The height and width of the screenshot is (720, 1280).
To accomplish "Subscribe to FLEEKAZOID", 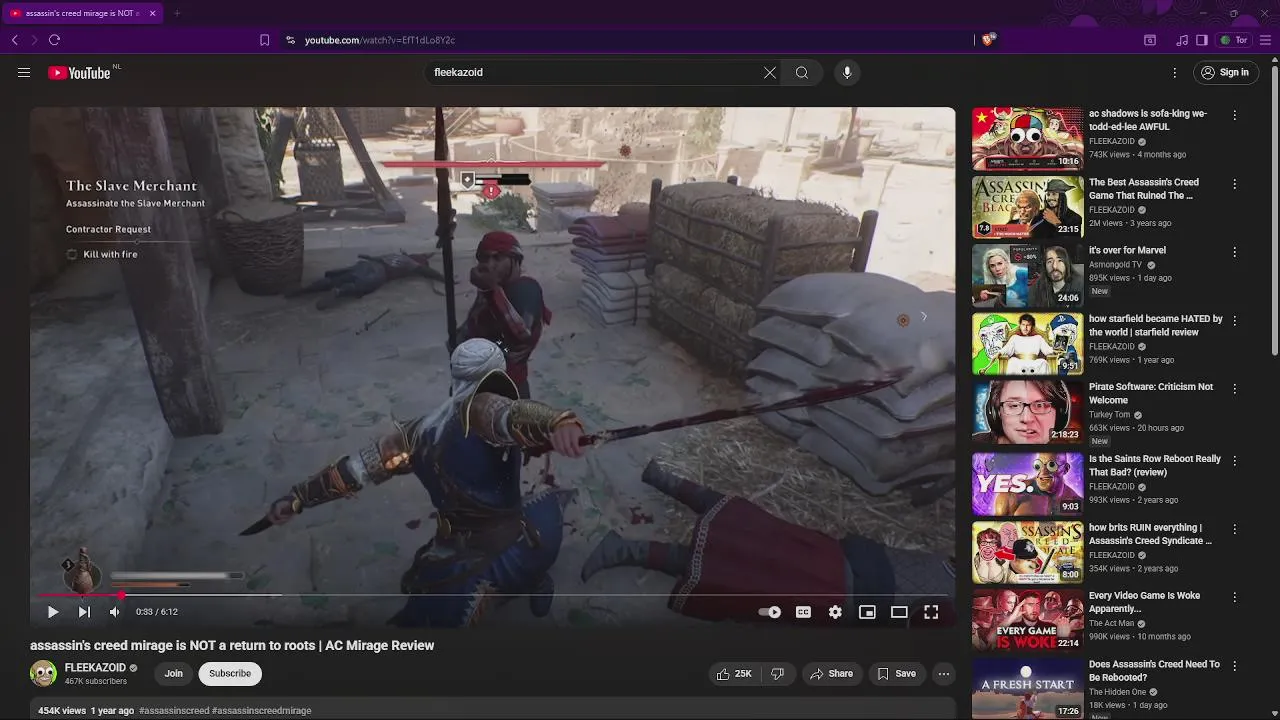I will [230, 674].
